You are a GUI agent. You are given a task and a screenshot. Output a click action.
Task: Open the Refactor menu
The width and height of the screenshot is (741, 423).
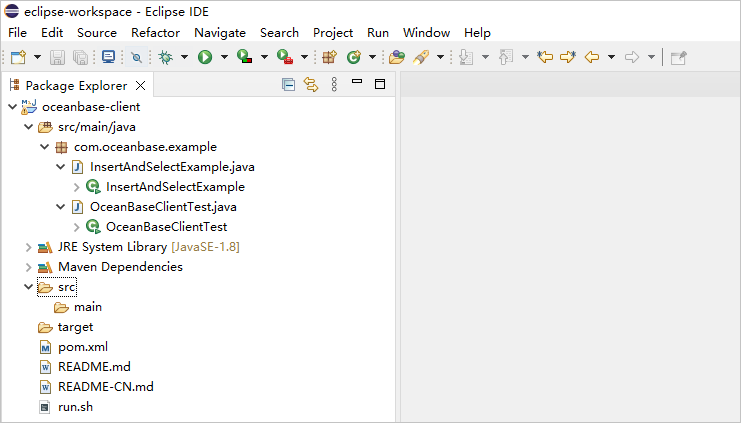(x=155, y=33)
